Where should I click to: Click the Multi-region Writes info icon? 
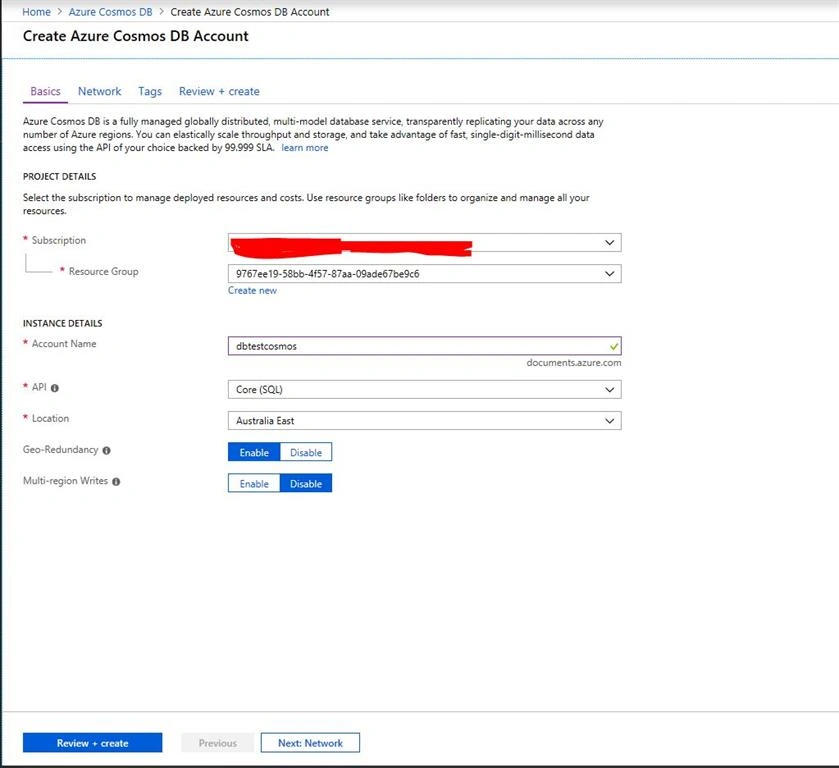pos(116,482)
